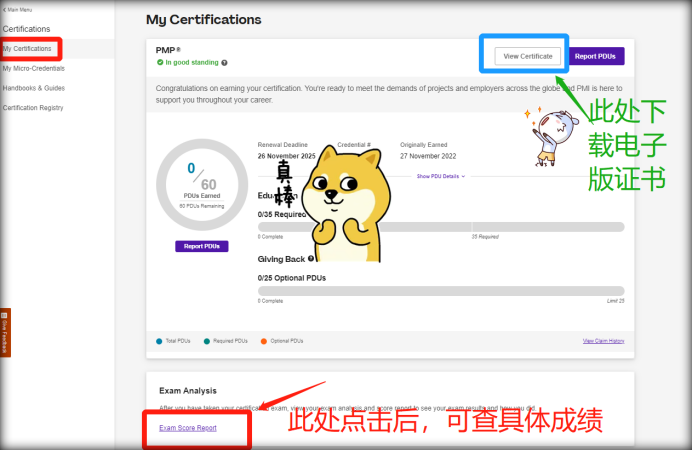Click the Giving Back help icon
The height and width of the screenshot is (450, 692).
311,259
